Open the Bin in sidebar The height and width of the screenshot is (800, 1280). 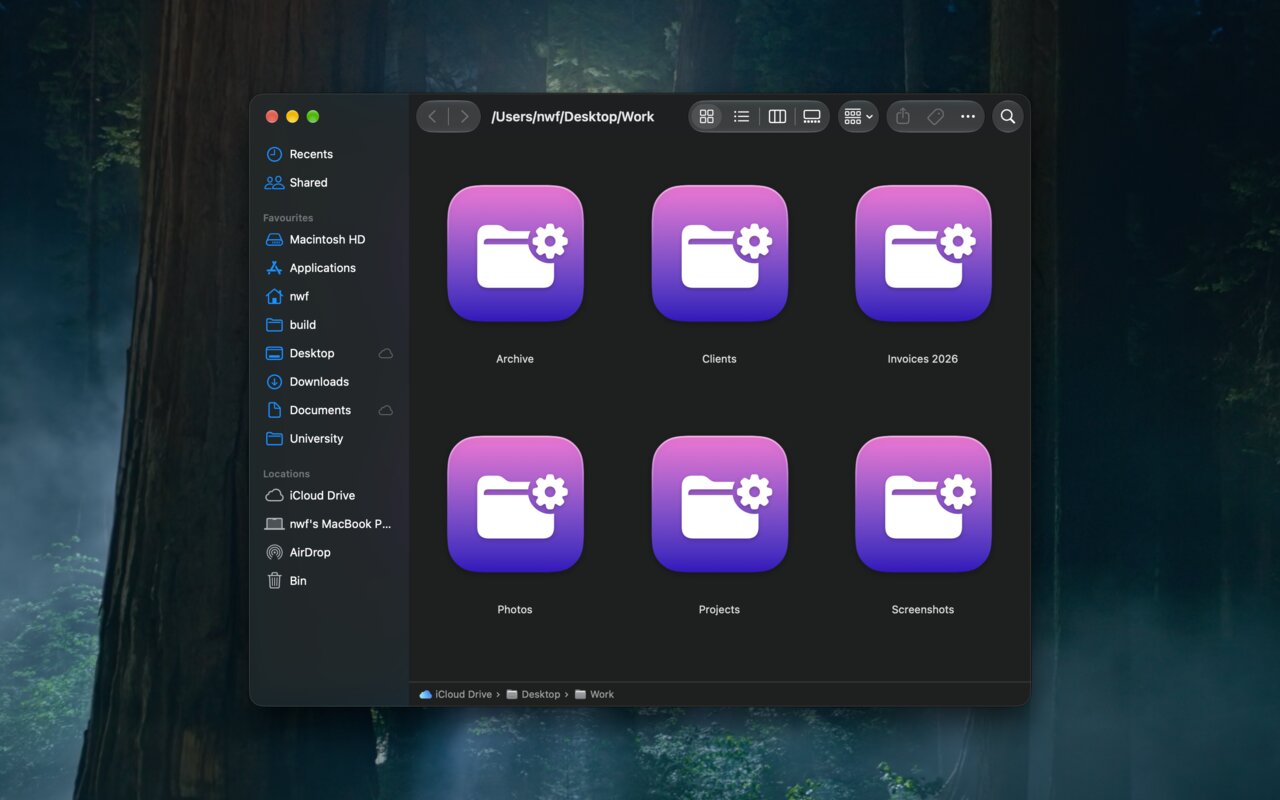coord(329,581)
